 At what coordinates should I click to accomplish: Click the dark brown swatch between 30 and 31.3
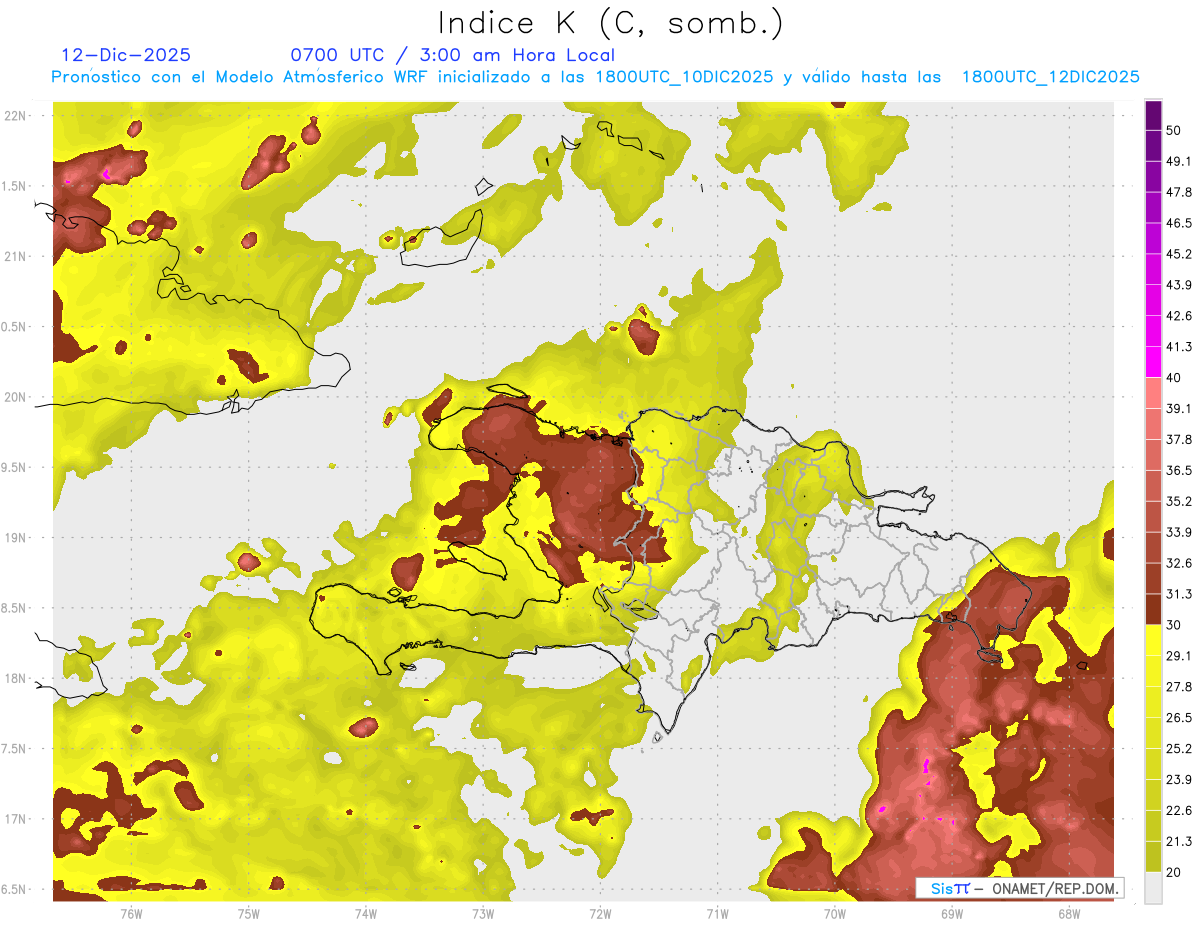point(1153,609)
